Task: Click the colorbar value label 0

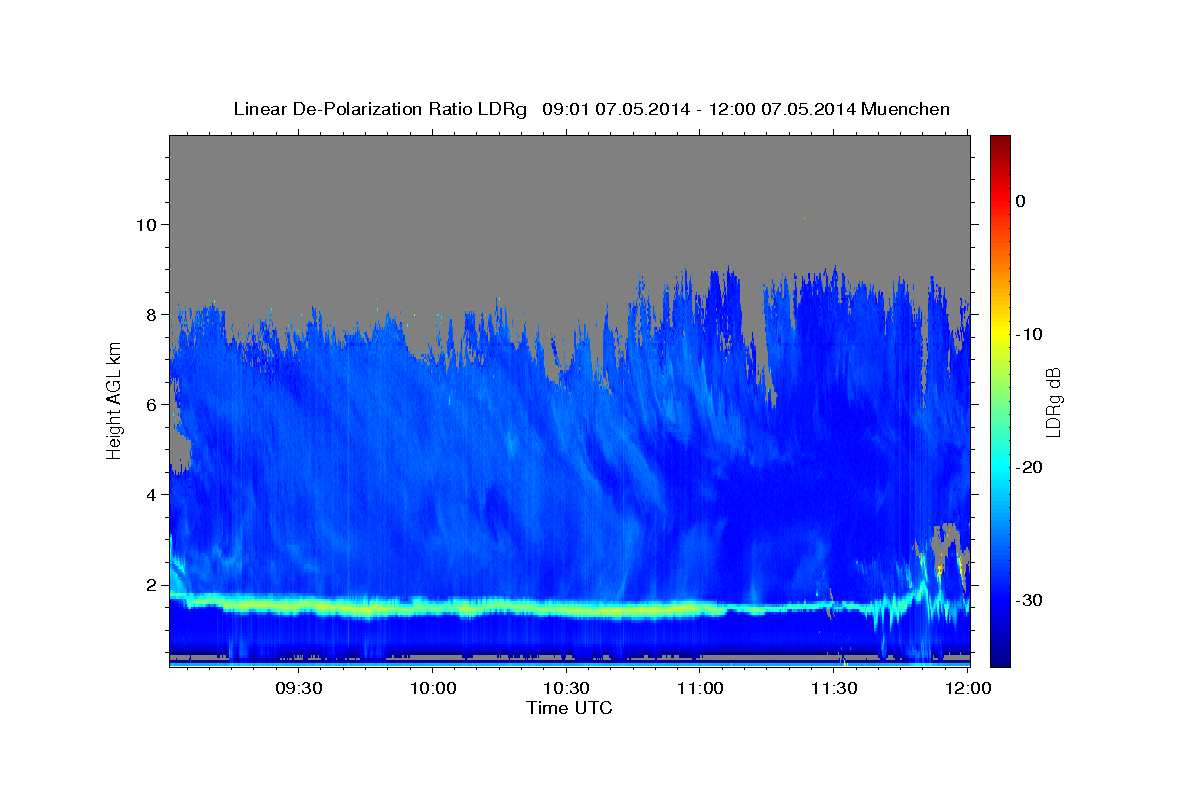Action: point(1021,201)
